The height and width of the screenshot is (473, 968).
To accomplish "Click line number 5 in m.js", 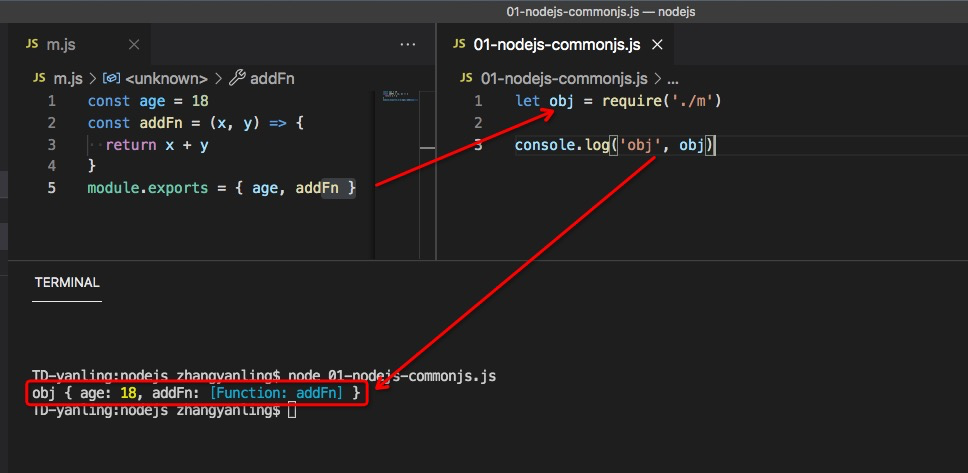I will (51, 188).
